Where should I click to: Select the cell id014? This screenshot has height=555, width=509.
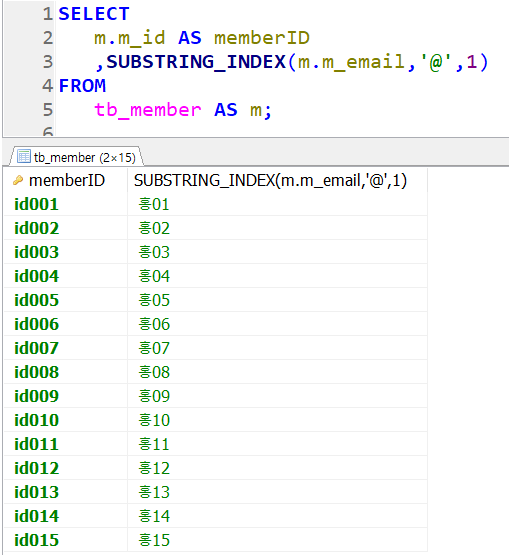pyautogui.click(x=66, y=516)
